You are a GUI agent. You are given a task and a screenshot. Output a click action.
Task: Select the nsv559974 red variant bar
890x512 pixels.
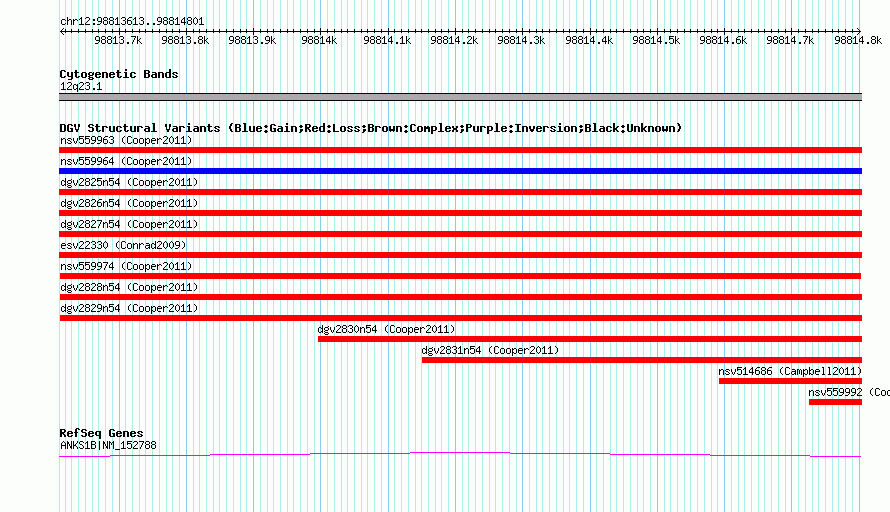click(460, 276)
